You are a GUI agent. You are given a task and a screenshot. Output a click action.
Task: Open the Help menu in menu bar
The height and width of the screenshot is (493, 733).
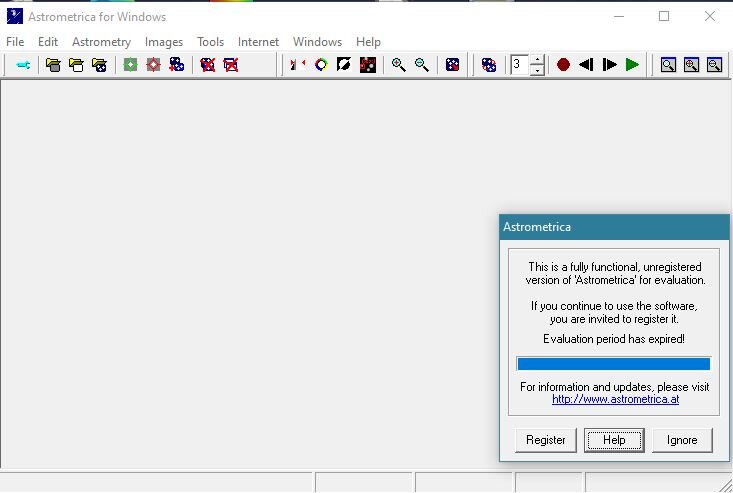pyautogui.click(x=368, y=42)
